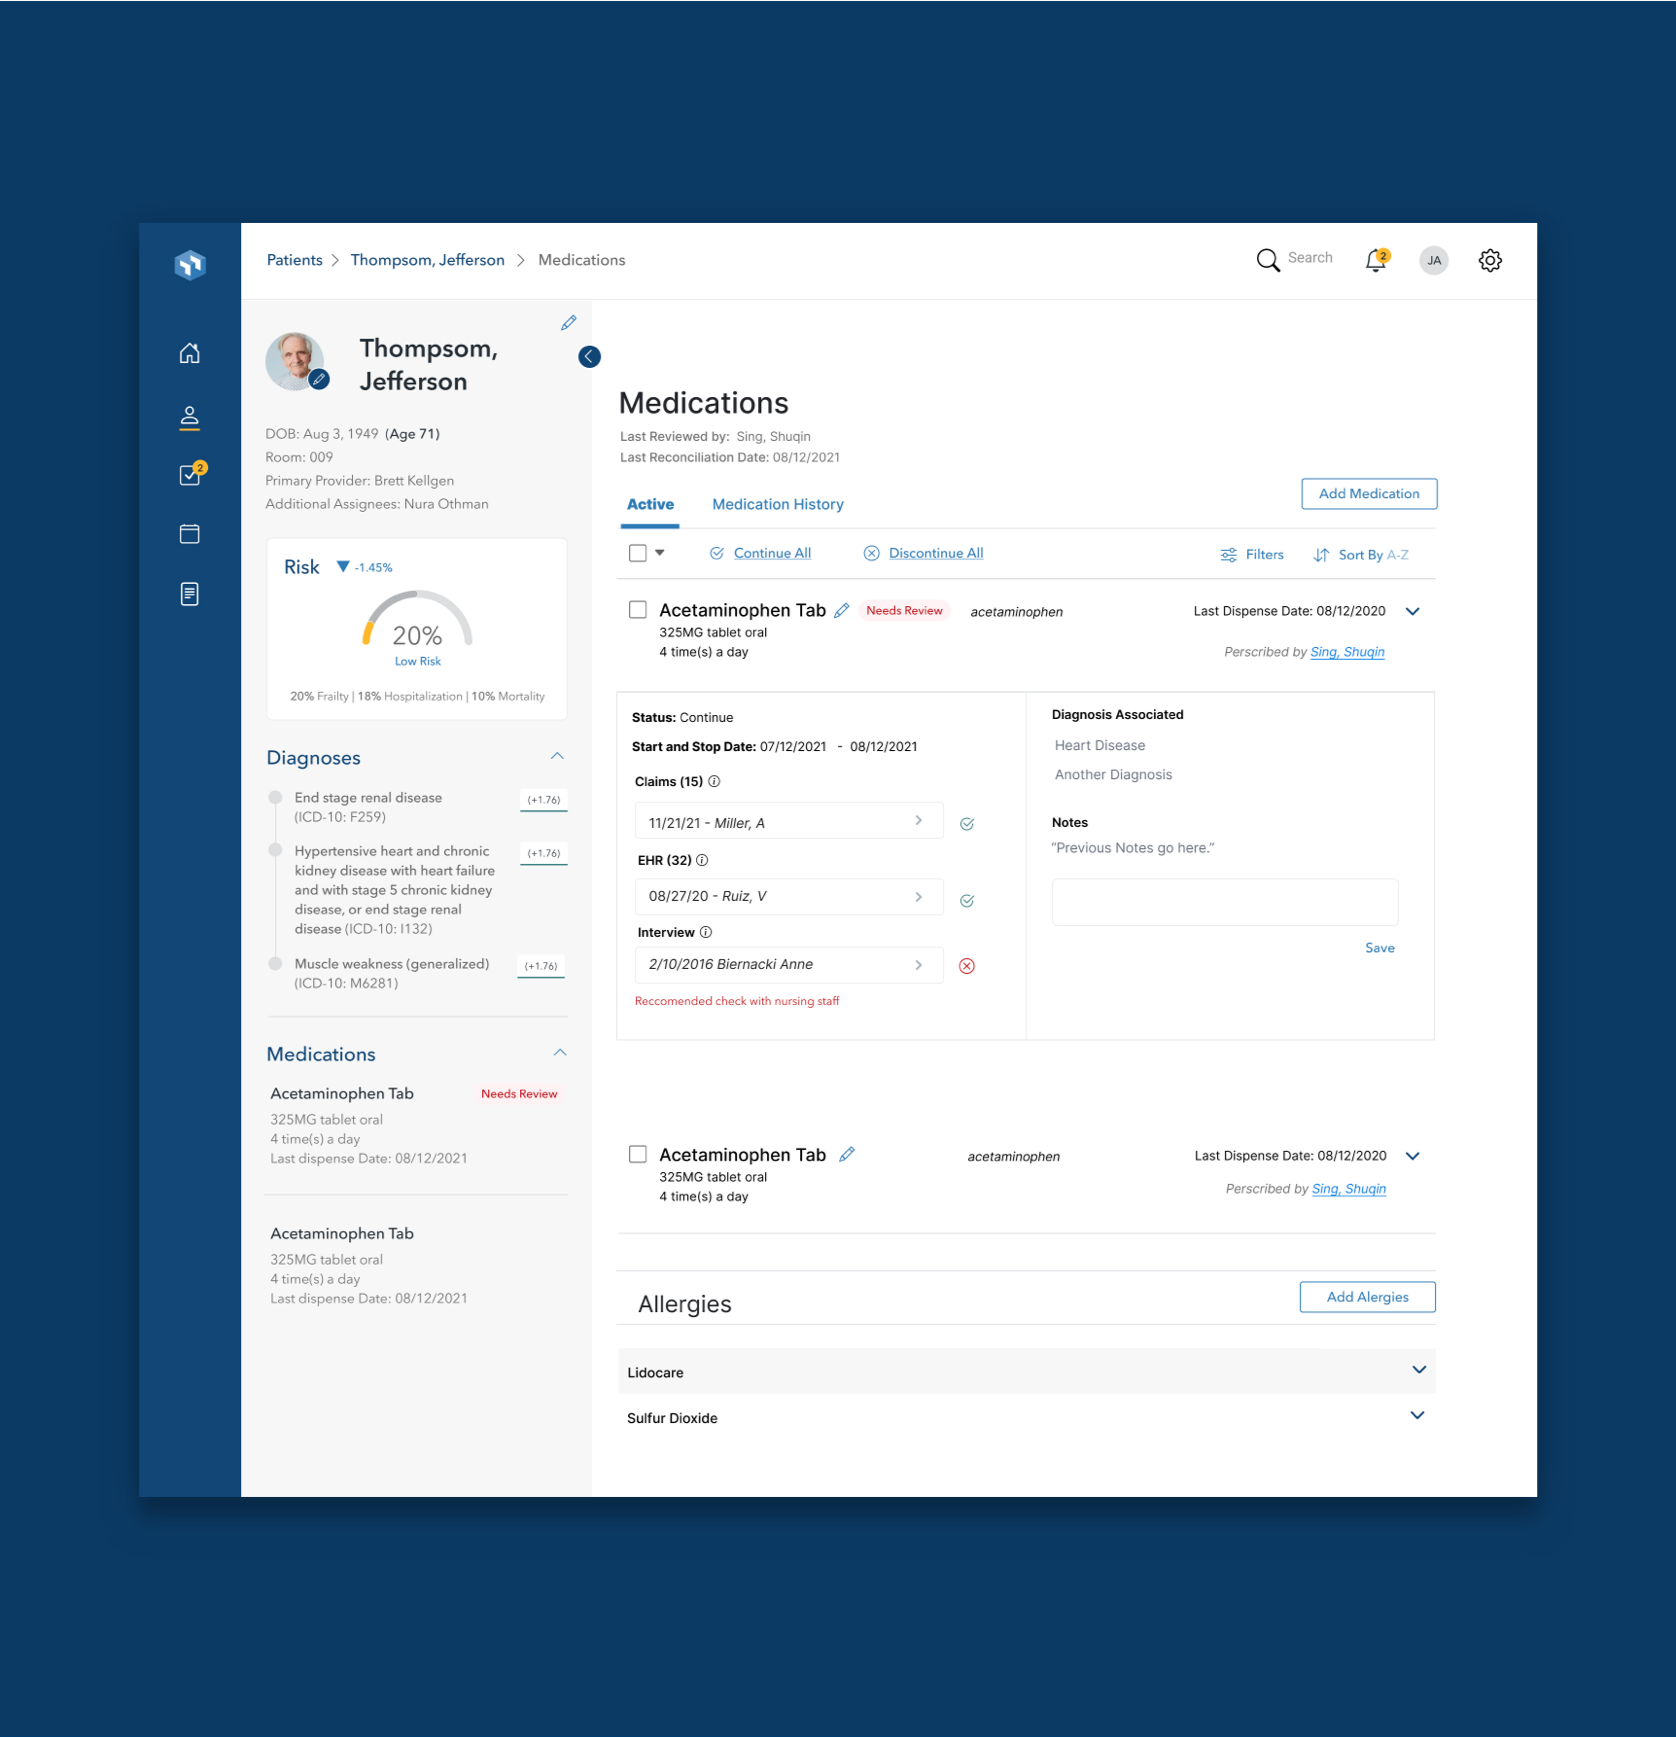Open the notifications bell
The image size is (1676, 1738).
pos(1376,260)
